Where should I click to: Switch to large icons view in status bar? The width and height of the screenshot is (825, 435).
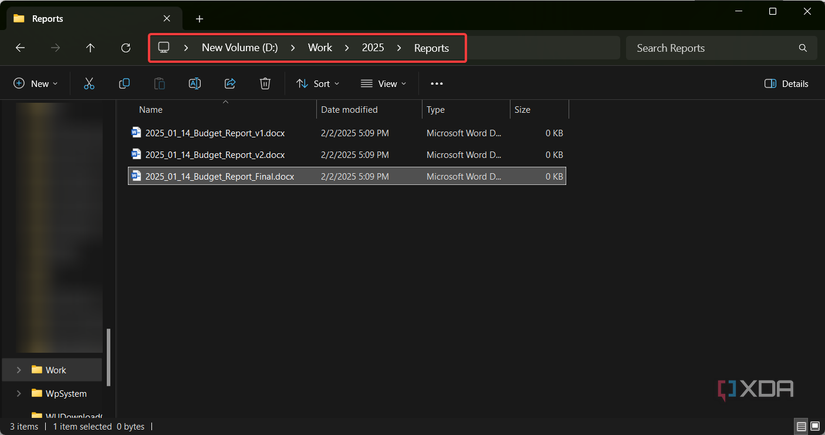(x=813, y=427)
